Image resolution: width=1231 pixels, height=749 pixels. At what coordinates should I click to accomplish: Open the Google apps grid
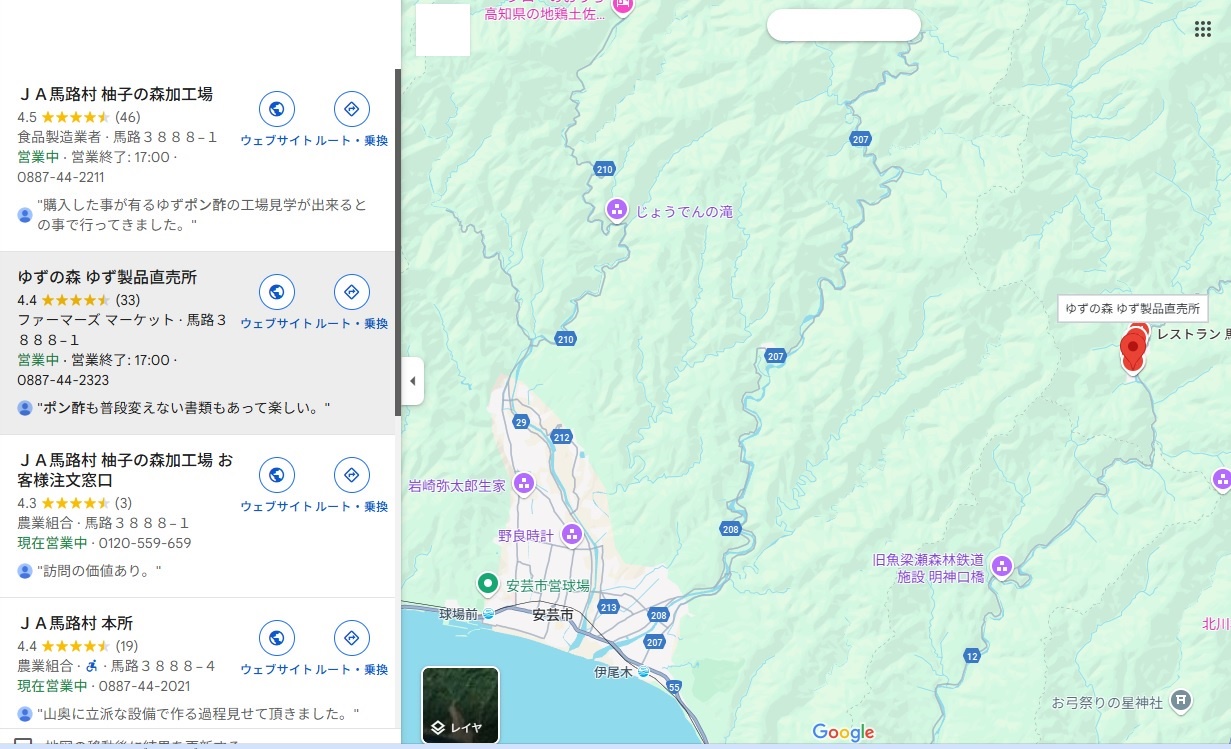[1203, 28]
